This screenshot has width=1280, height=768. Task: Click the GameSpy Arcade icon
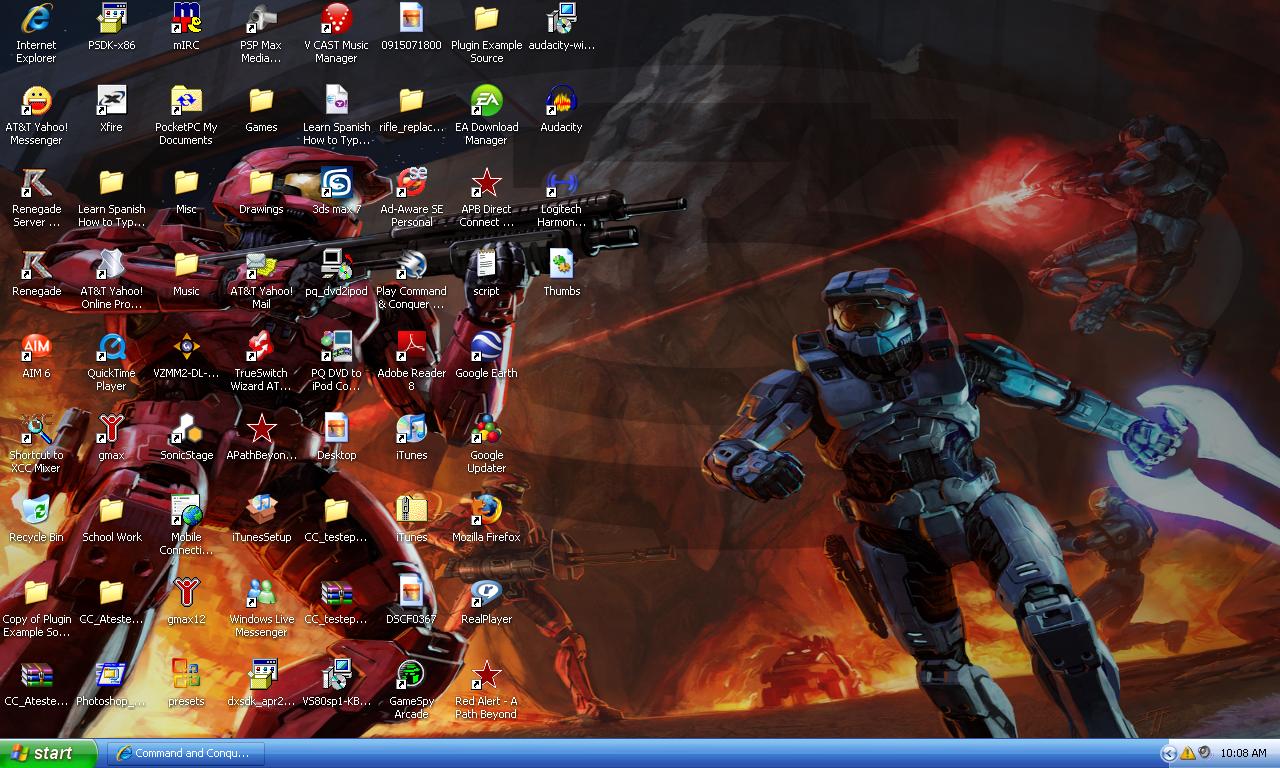(x=411, y=676)
